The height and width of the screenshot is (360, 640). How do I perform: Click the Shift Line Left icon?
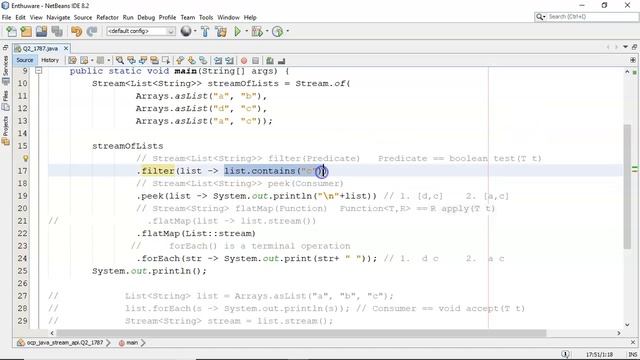pyautogui.click(x=218, y=60)
